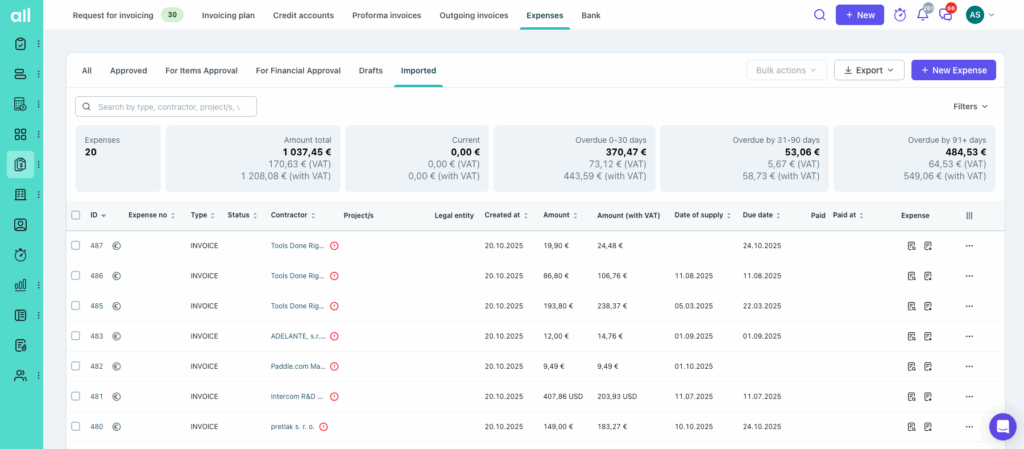
Task: Tick the checkbox for expense 486
Action: pos(75,276)
